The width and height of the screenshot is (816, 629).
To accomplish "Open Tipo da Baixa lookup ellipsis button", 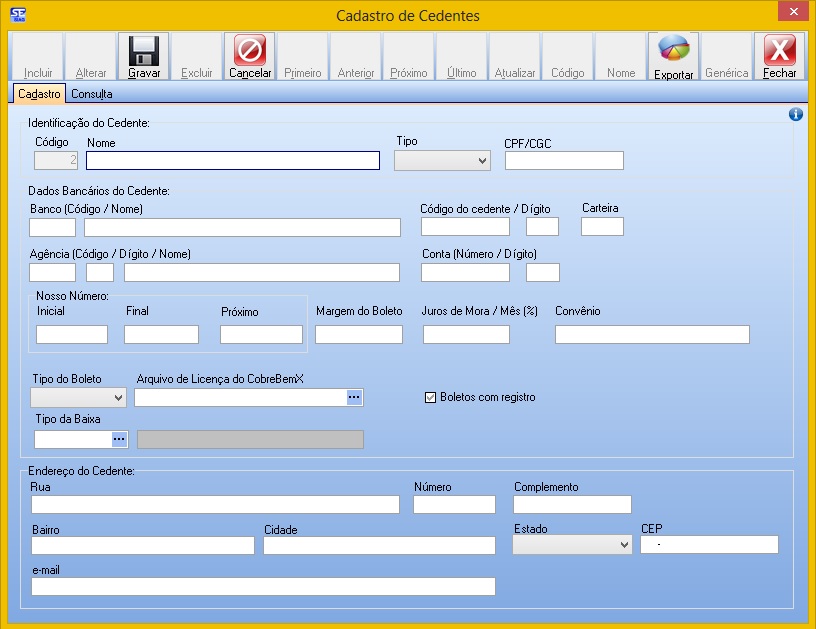I will (119, 439).
